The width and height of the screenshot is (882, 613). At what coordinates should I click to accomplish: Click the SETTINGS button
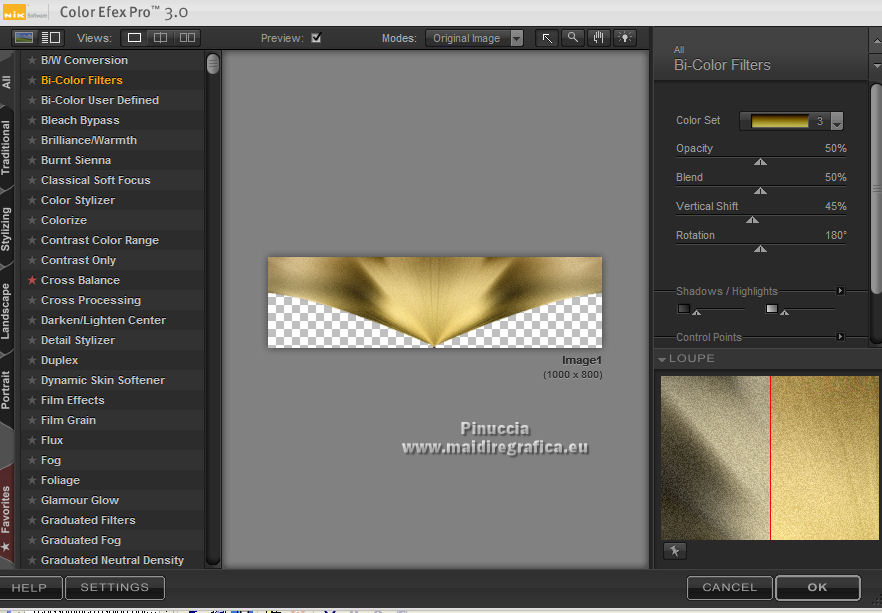[x=115, y=588]
